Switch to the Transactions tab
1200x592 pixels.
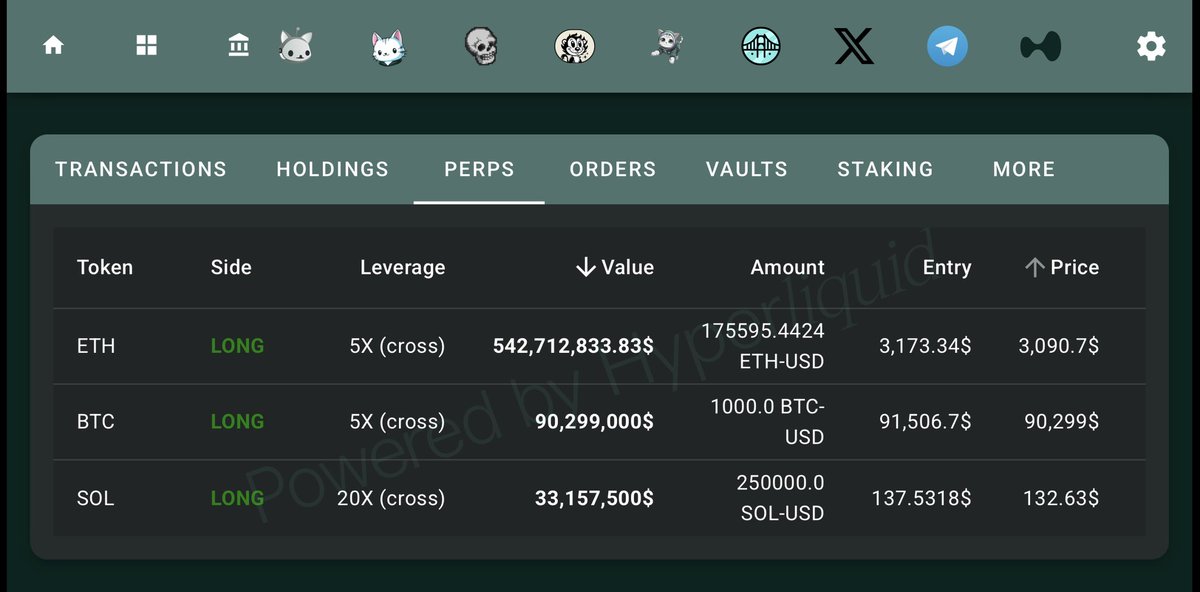pos(141,170)
